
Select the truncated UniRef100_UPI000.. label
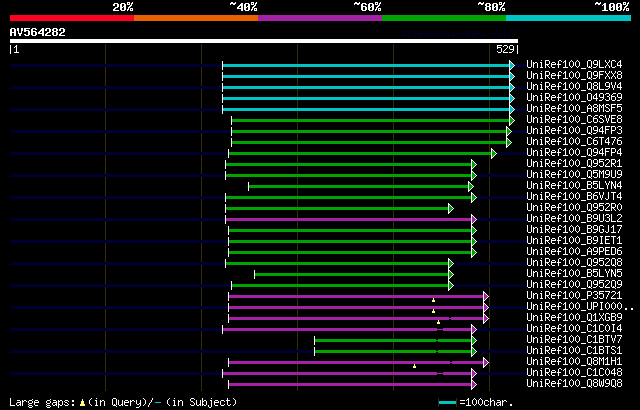580,306
